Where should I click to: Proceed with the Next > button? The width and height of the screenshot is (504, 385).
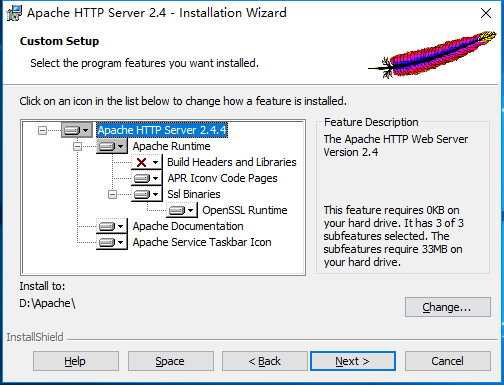[353, 361]
